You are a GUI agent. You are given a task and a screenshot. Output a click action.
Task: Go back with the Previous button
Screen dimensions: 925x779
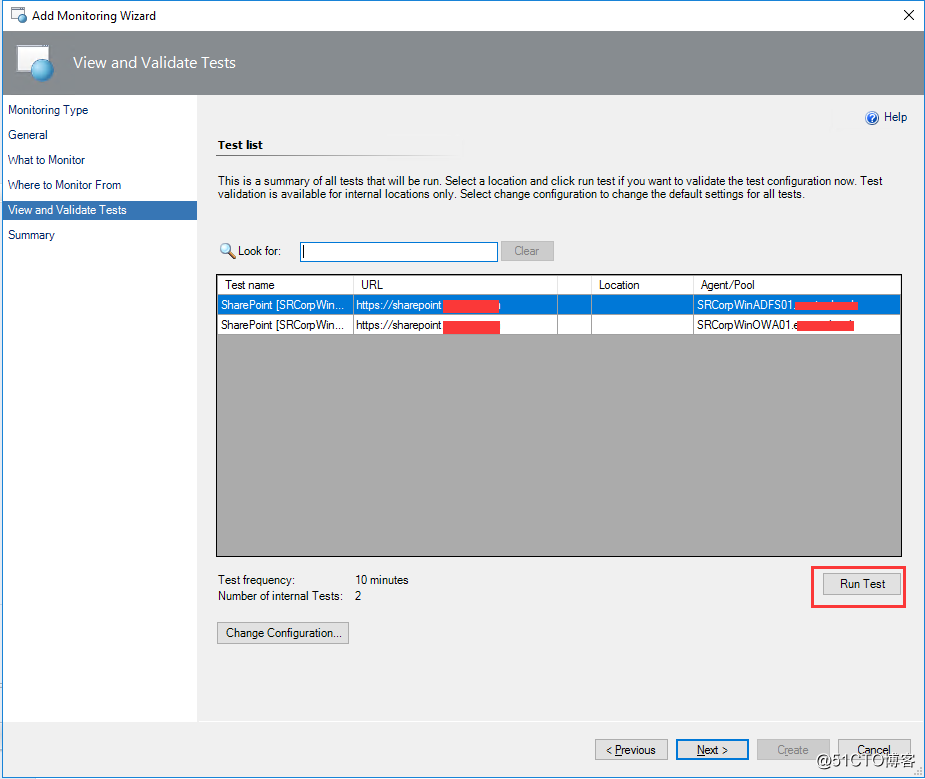click(x=631, y=750)
